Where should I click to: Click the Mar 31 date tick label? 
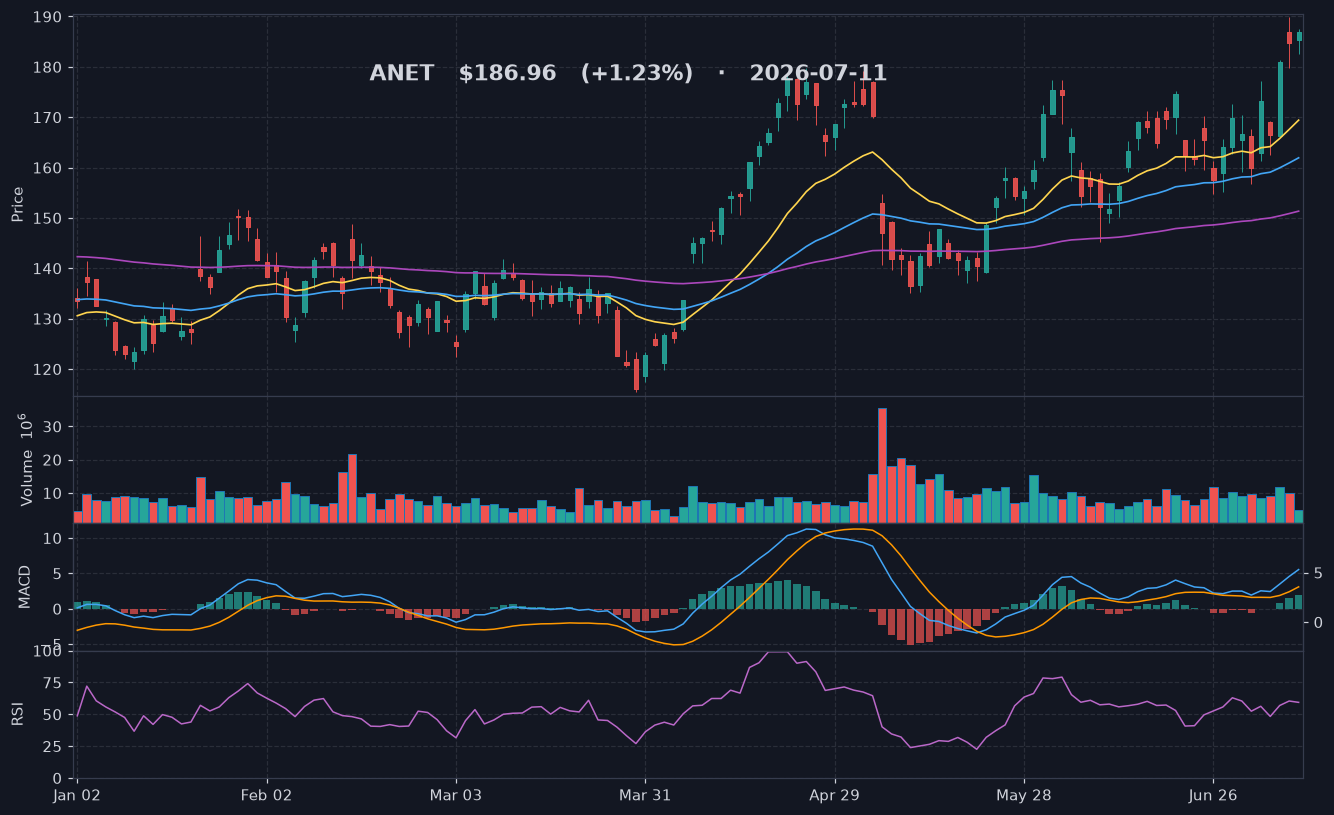(x=645, y=796)
